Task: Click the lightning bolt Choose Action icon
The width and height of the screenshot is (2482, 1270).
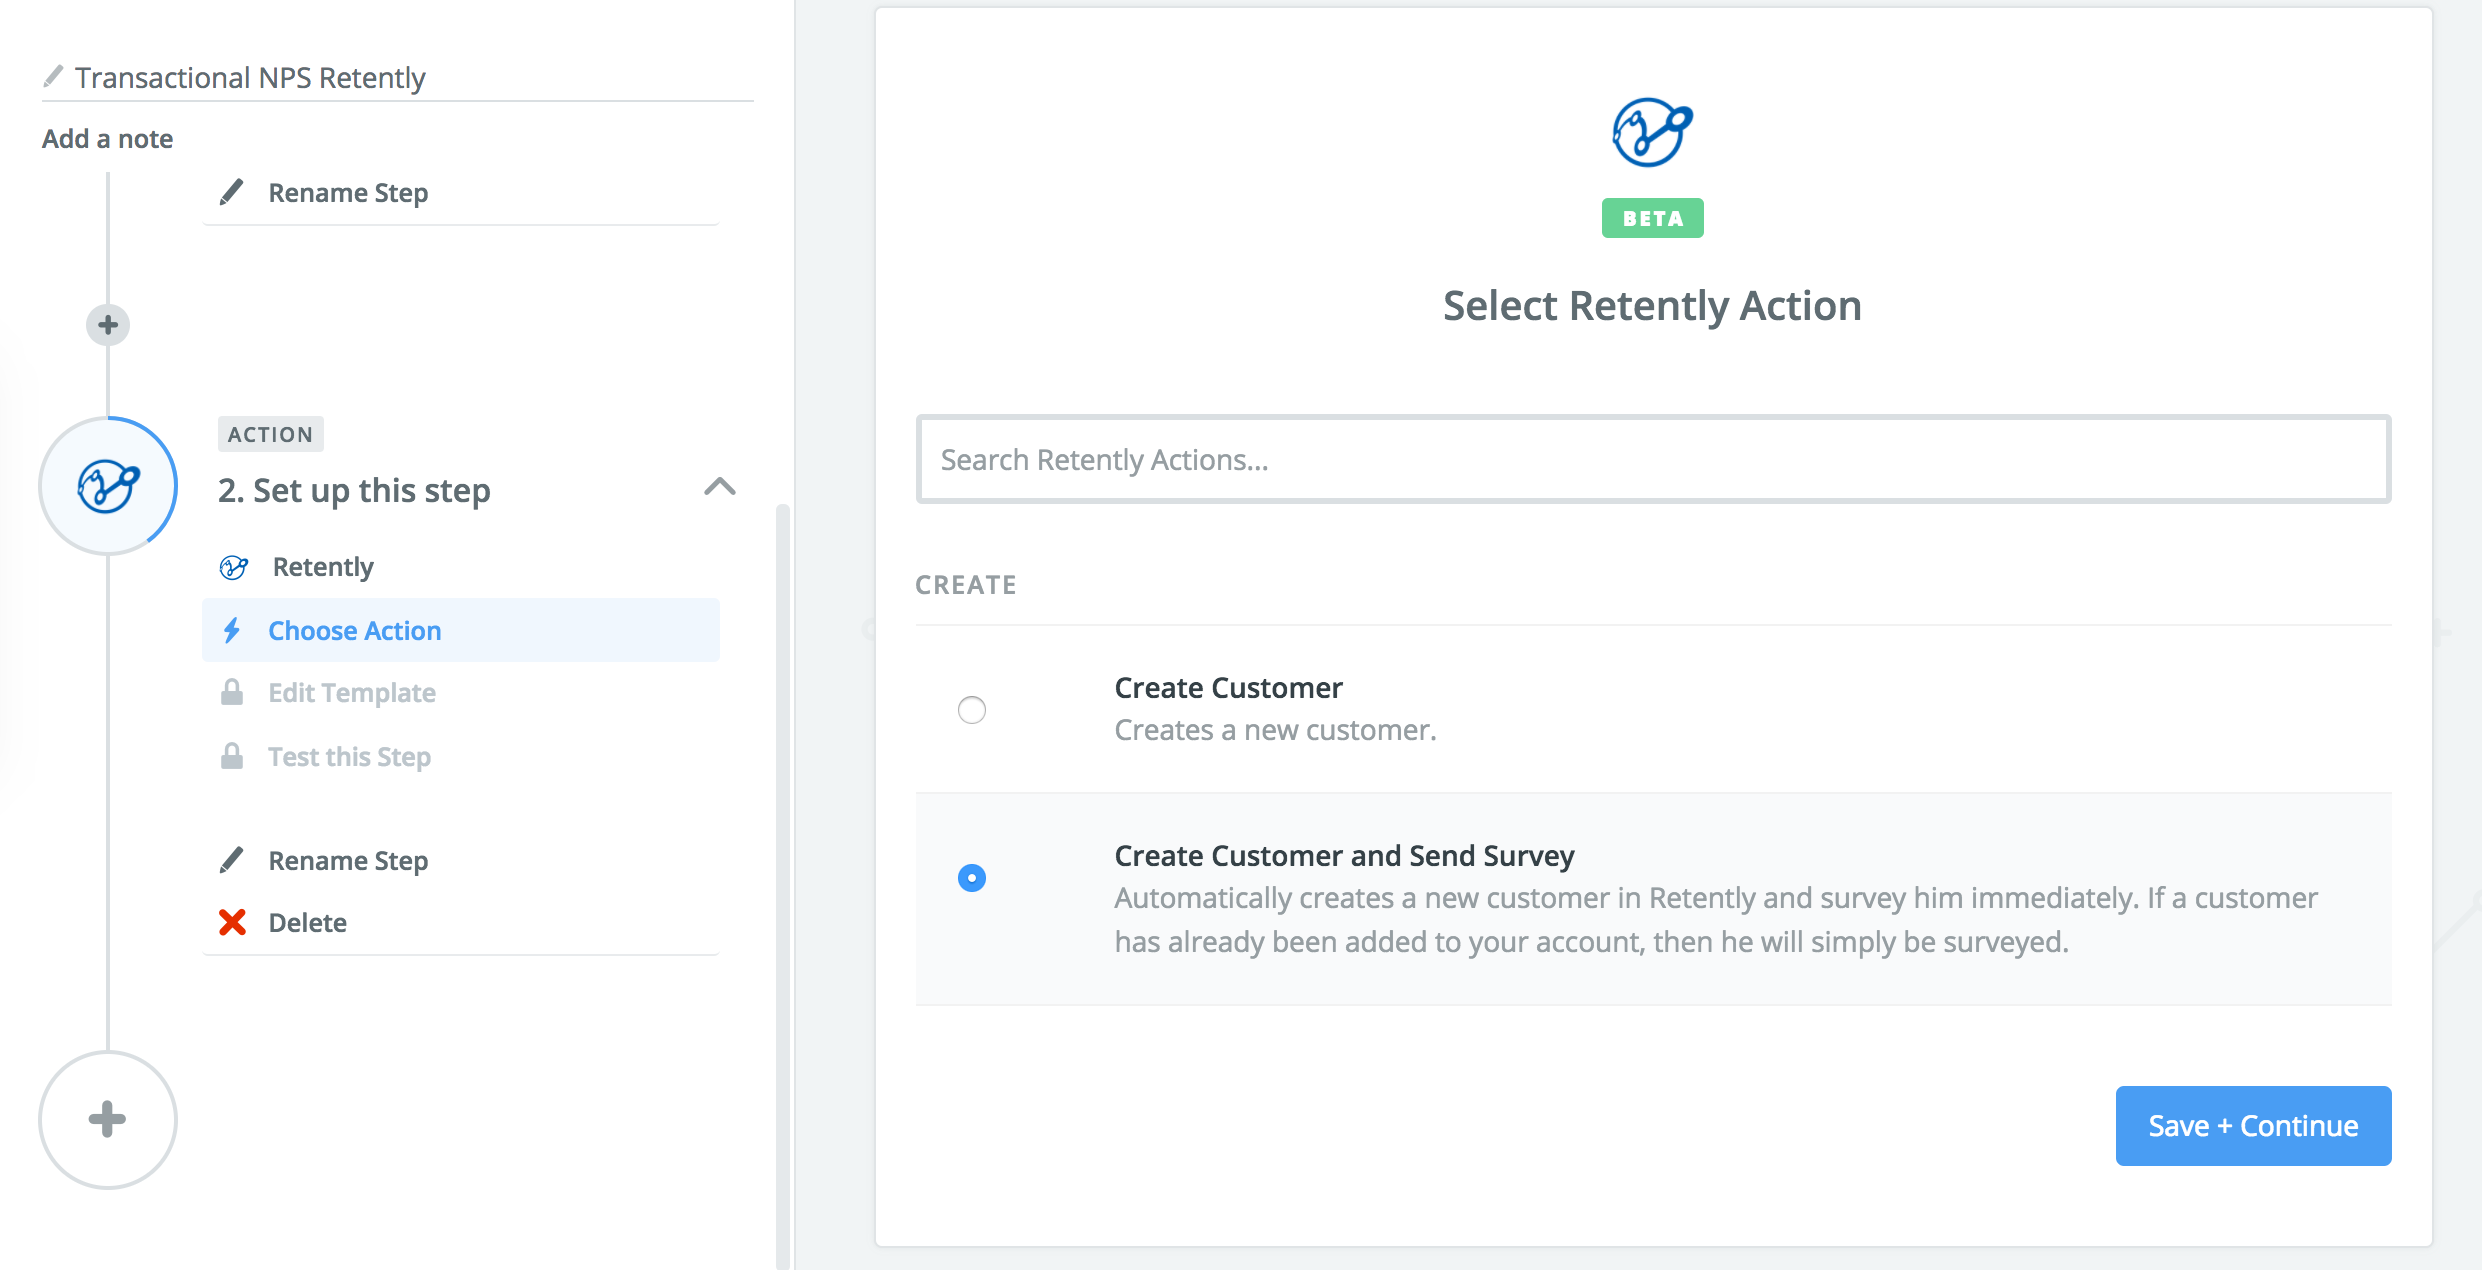Action: pos(233,630)
